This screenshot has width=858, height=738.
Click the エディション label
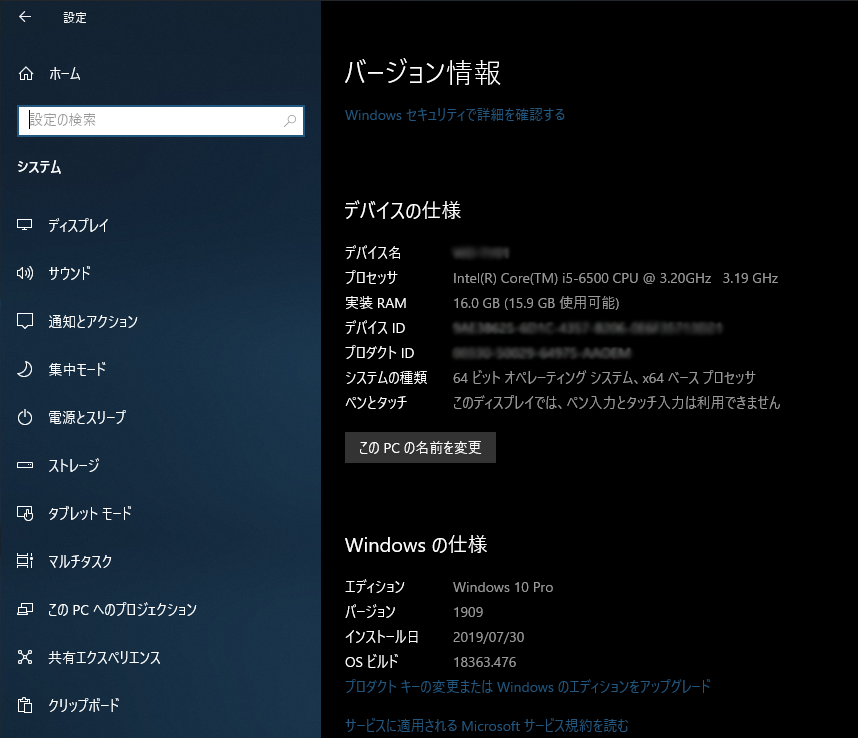click(x=374, y=587)
